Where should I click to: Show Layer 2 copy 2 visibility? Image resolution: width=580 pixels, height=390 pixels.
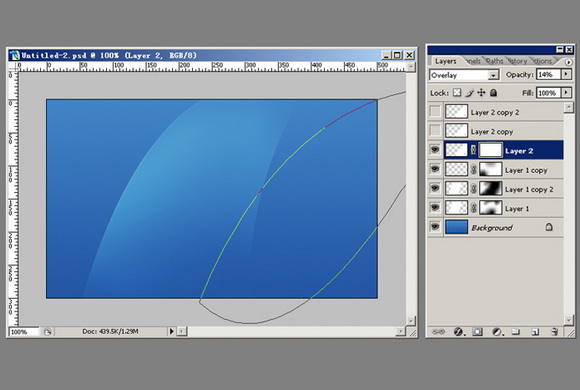click(x=435, y=112)
